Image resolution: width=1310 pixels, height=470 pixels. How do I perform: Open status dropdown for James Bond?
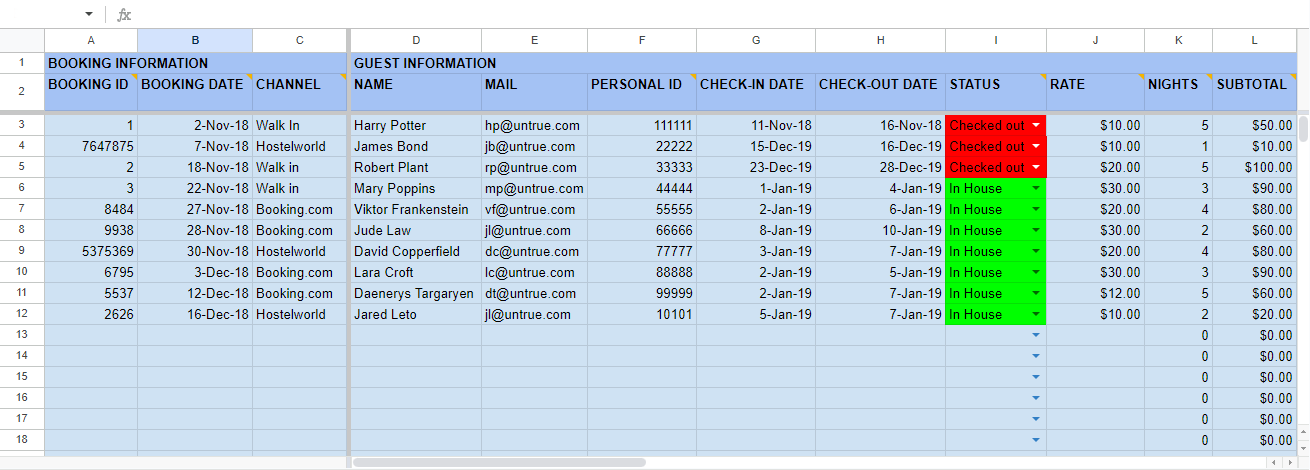pyautogui.click(x=1036, y=147)
